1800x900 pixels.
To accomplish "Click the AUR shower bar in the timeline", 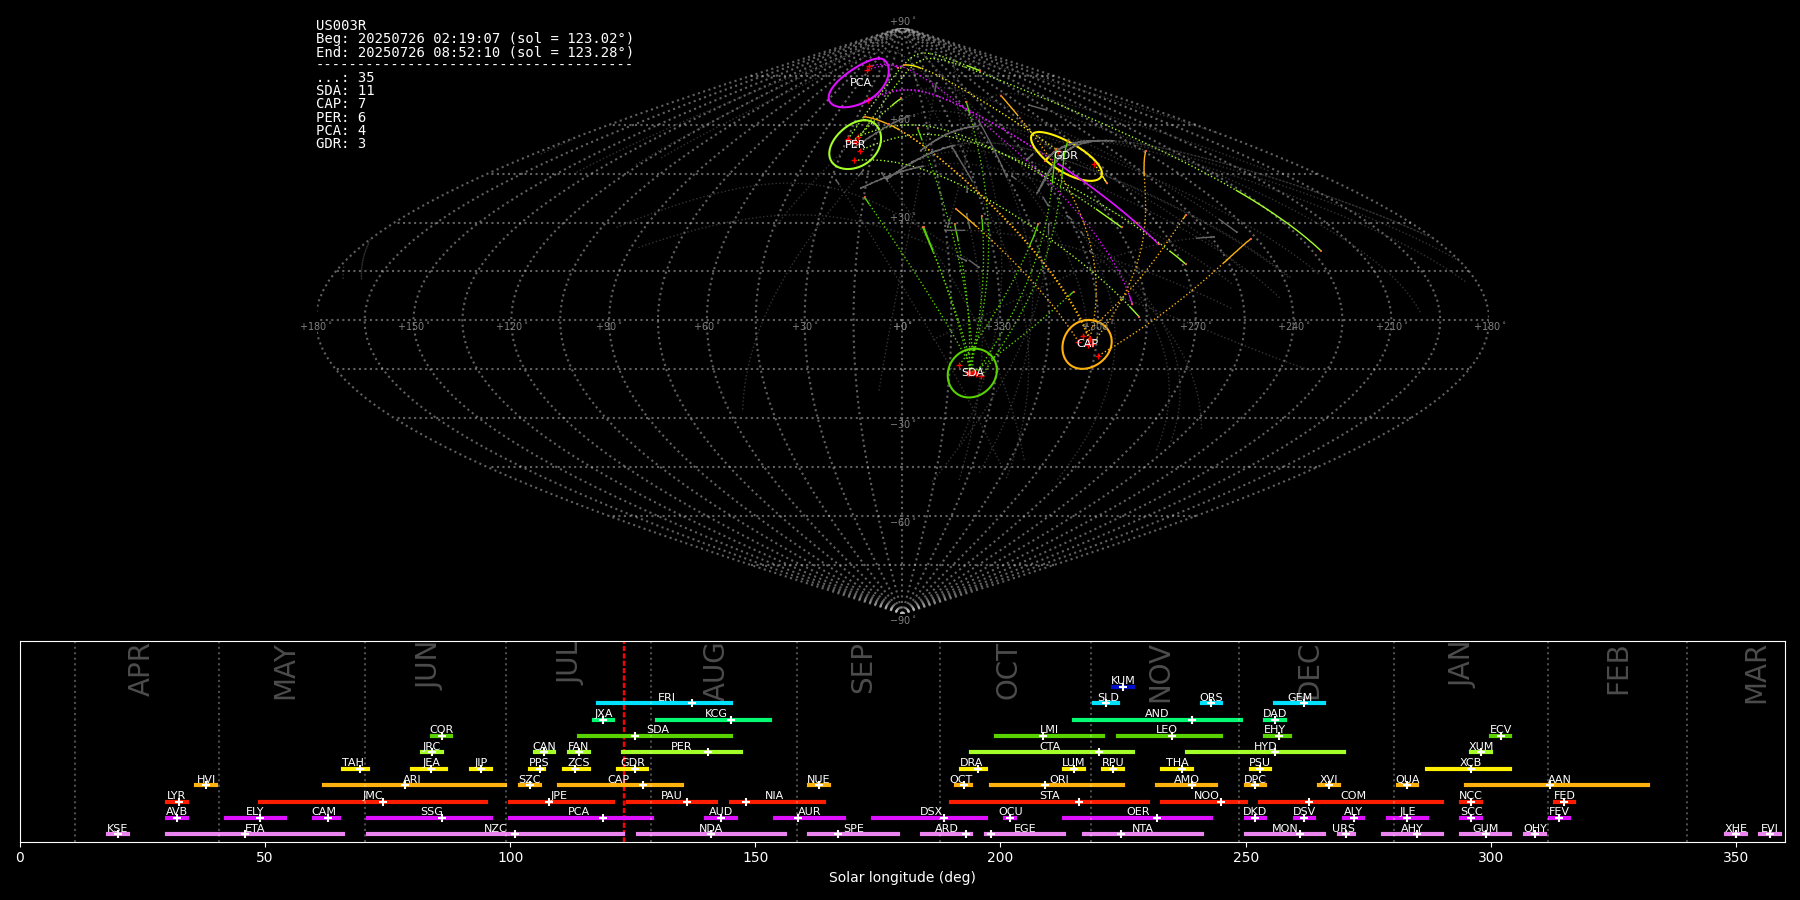I will (809, 818).
